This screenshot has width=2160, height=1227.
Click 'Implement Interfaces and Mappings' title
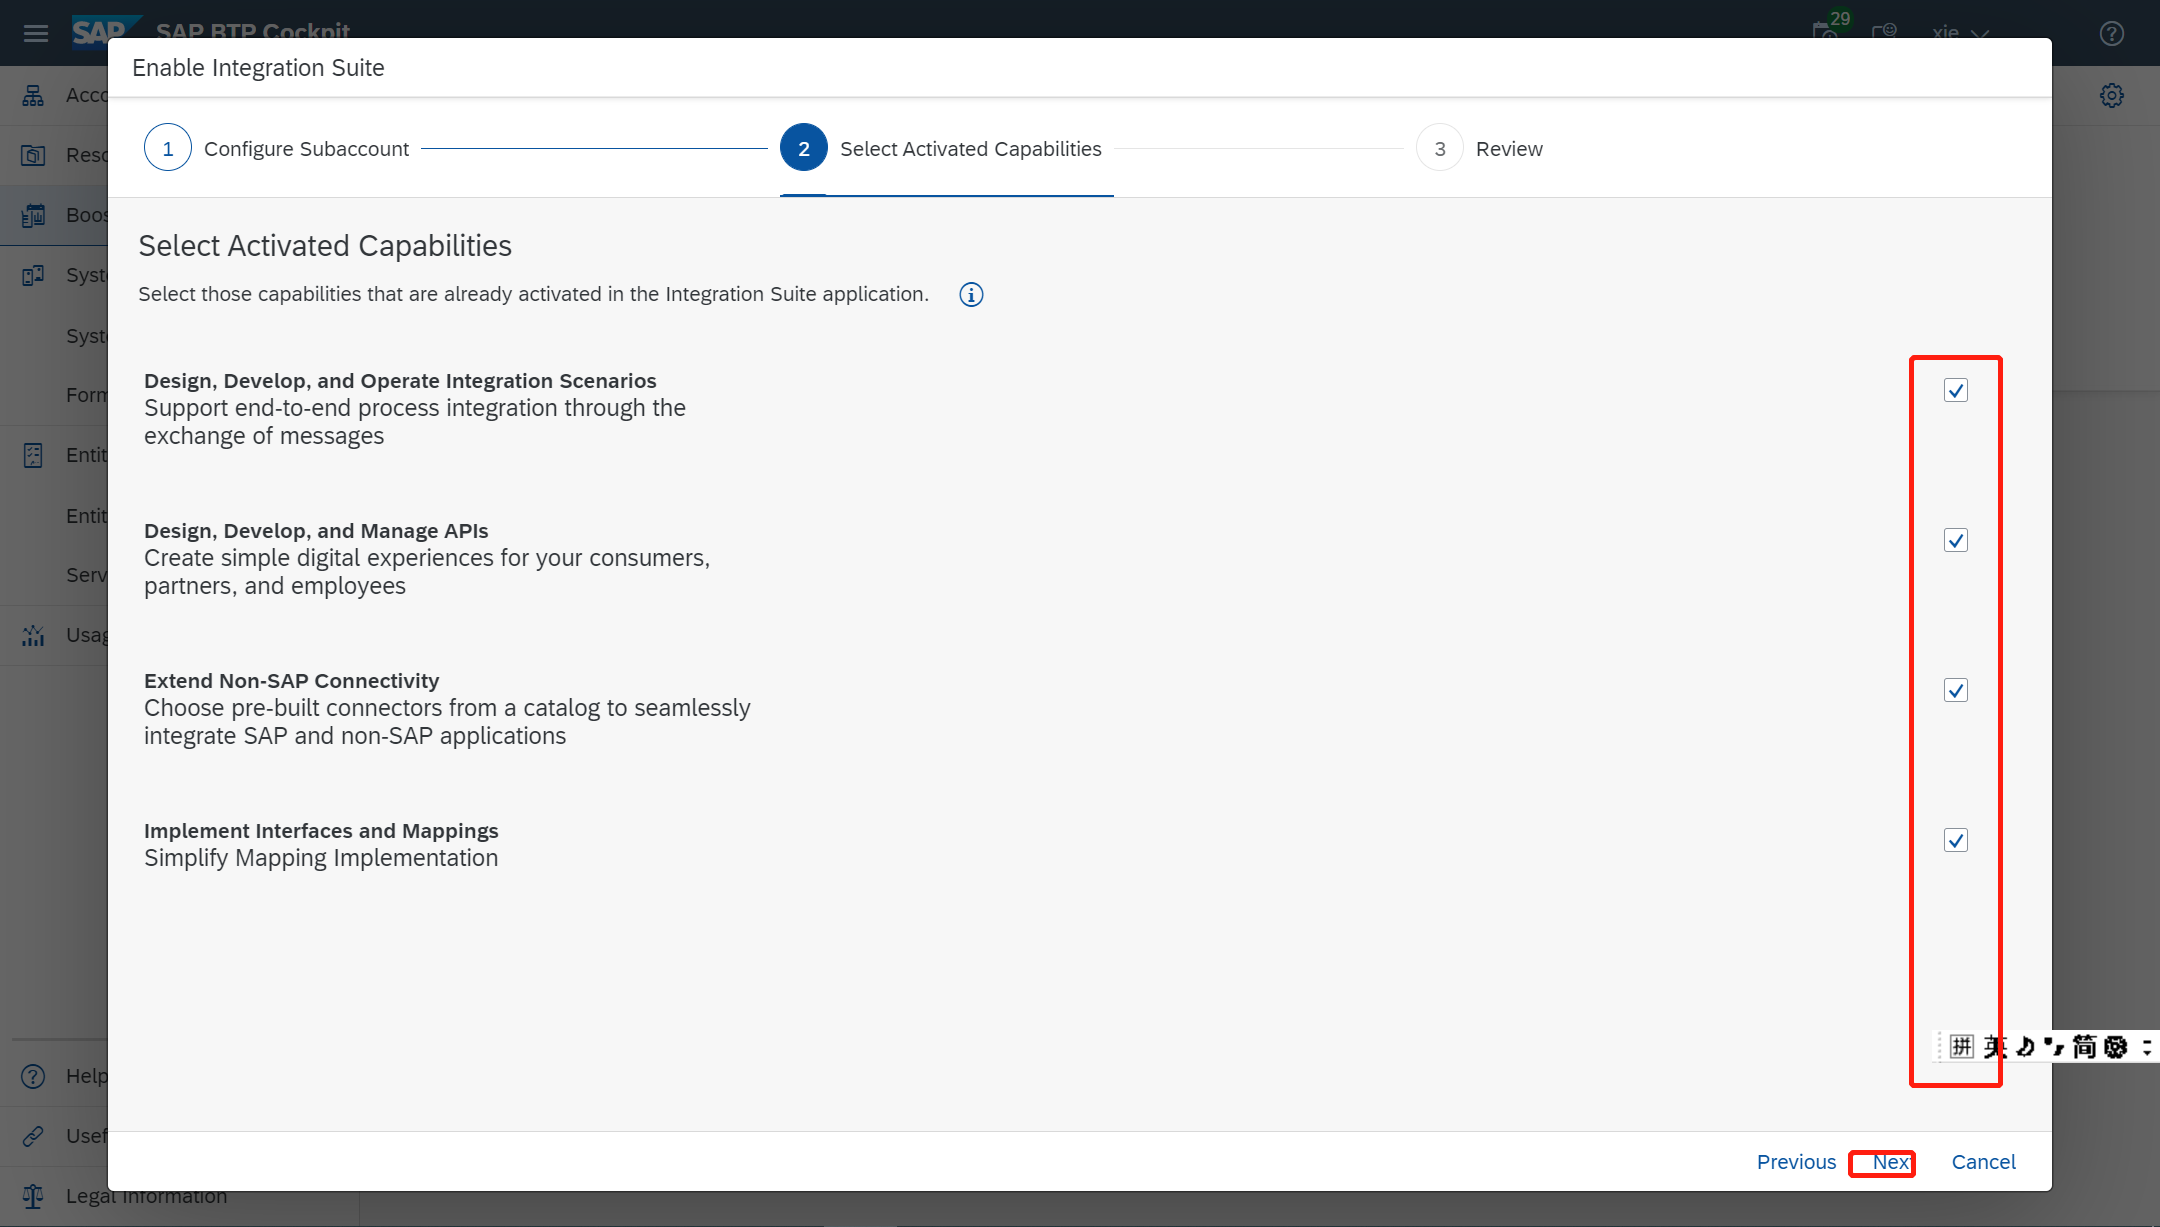click(321, 831)
